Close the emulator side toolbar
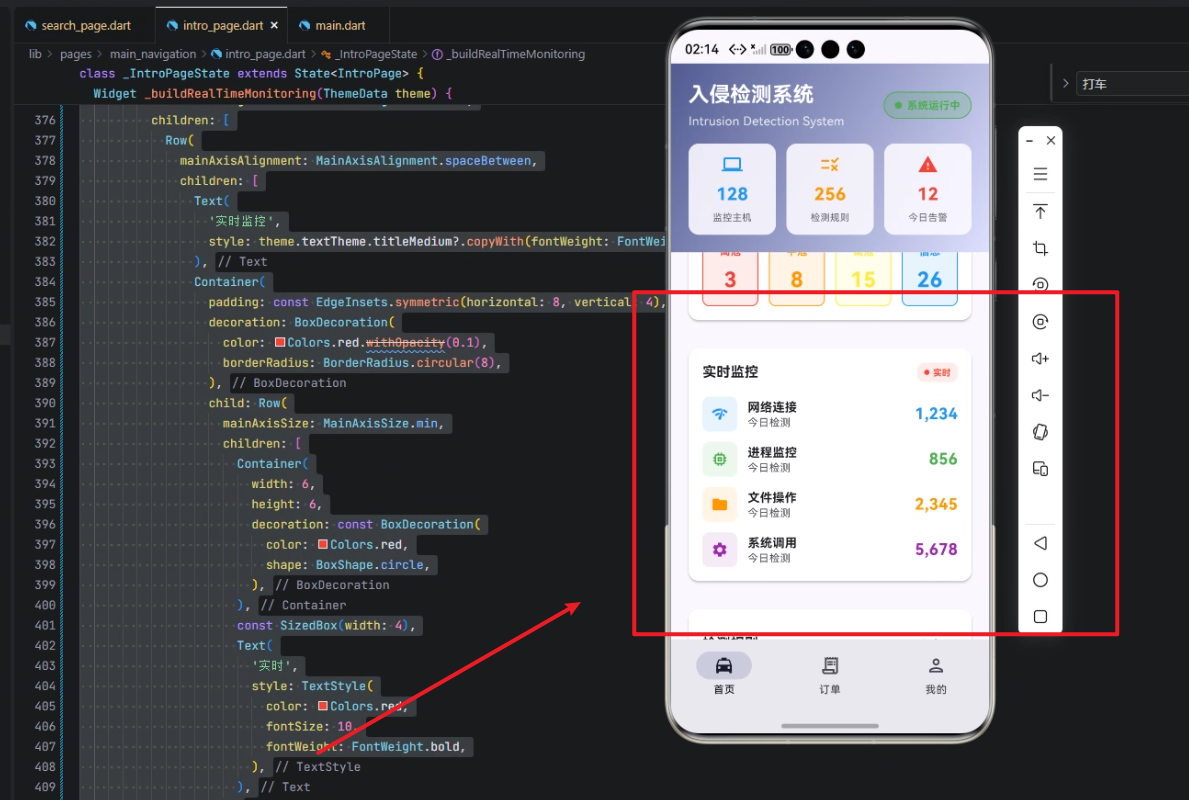 tap(1051, 140)
